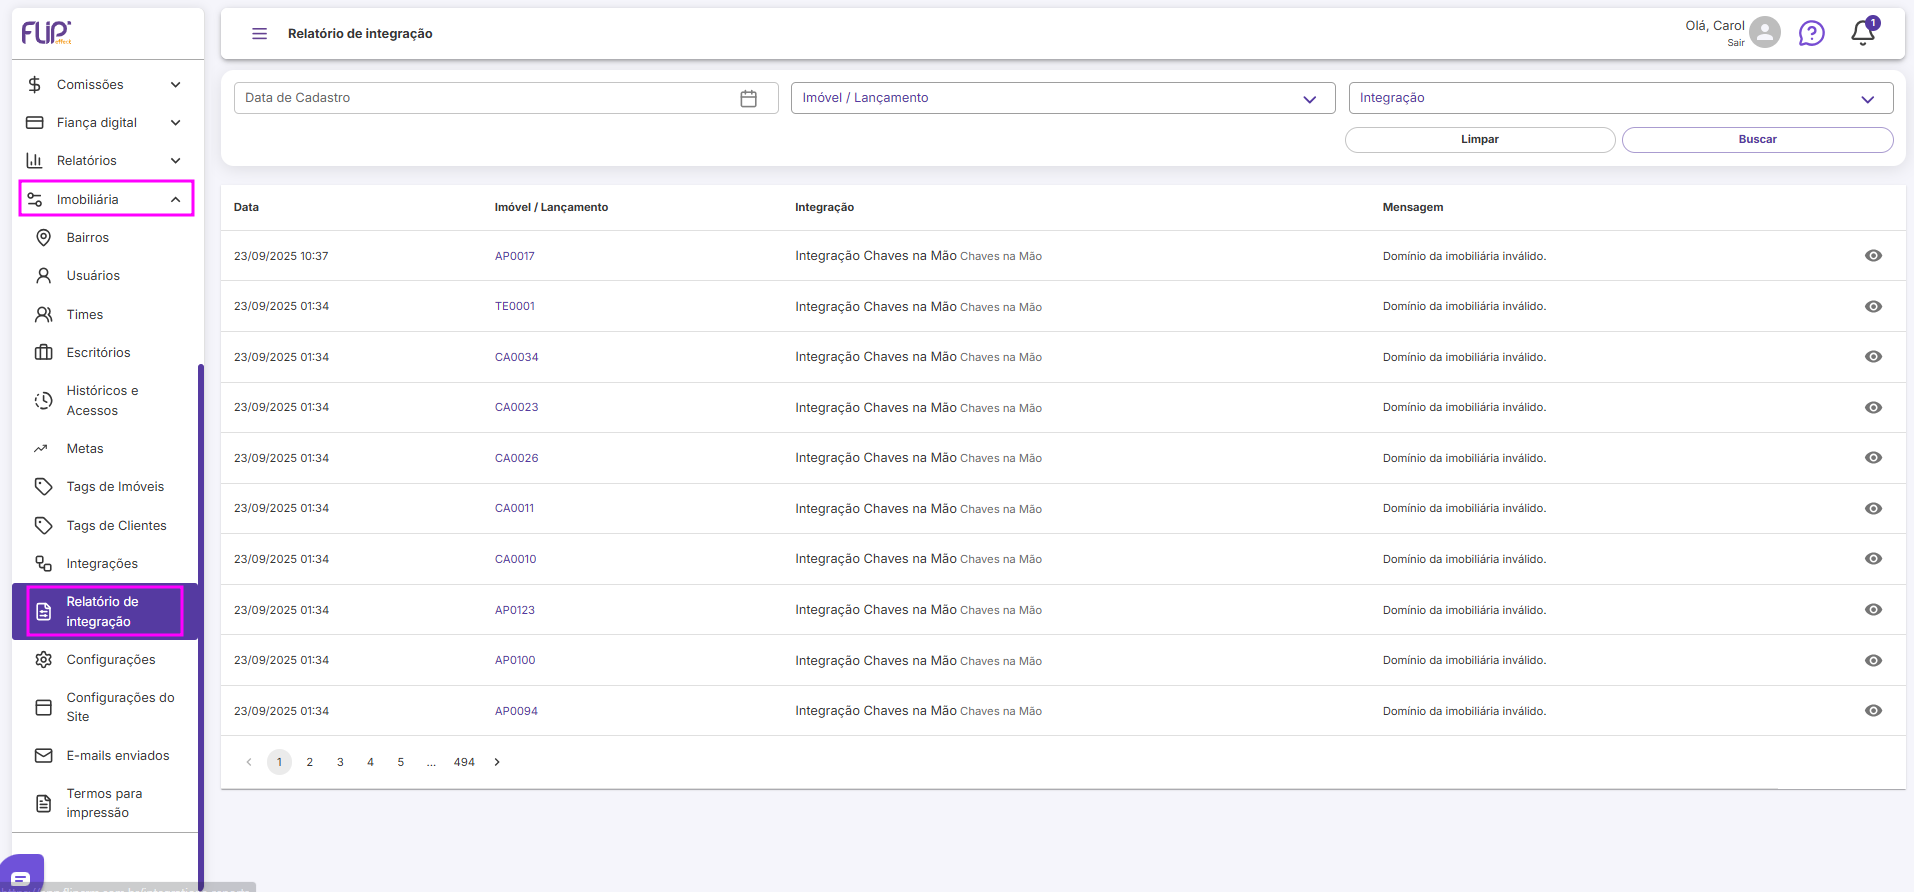Screen dimensions: 1914x892
Task: Click the Times group icon
Action: coord(44,315)
